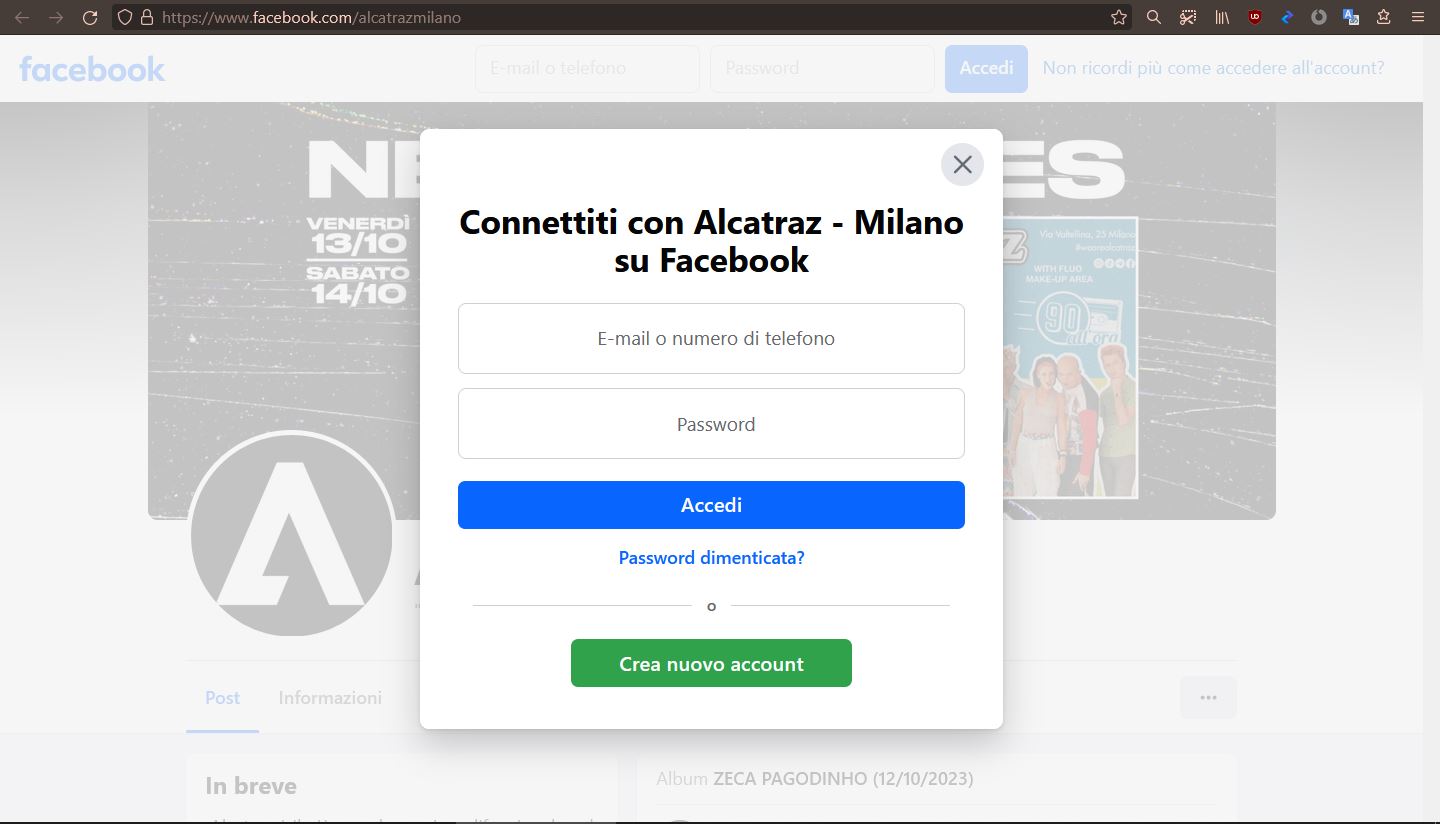Click the facebook logo
This screenshot has height=824, width=1440.
tap(92, 69)
